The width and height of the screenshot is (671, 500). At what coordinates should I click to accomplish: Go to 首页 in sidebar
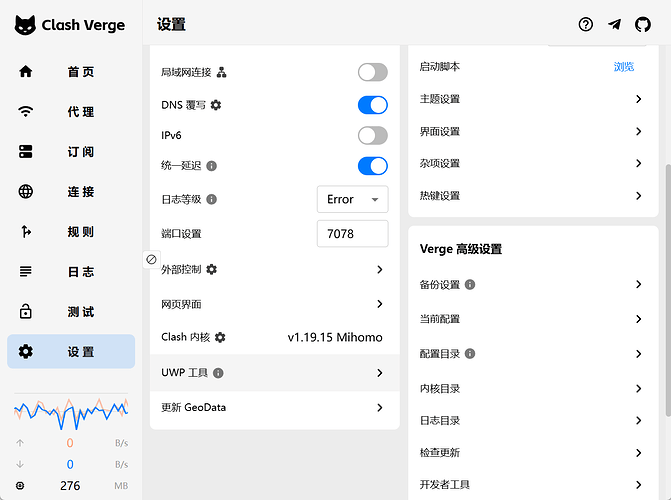tap(71, 71)
